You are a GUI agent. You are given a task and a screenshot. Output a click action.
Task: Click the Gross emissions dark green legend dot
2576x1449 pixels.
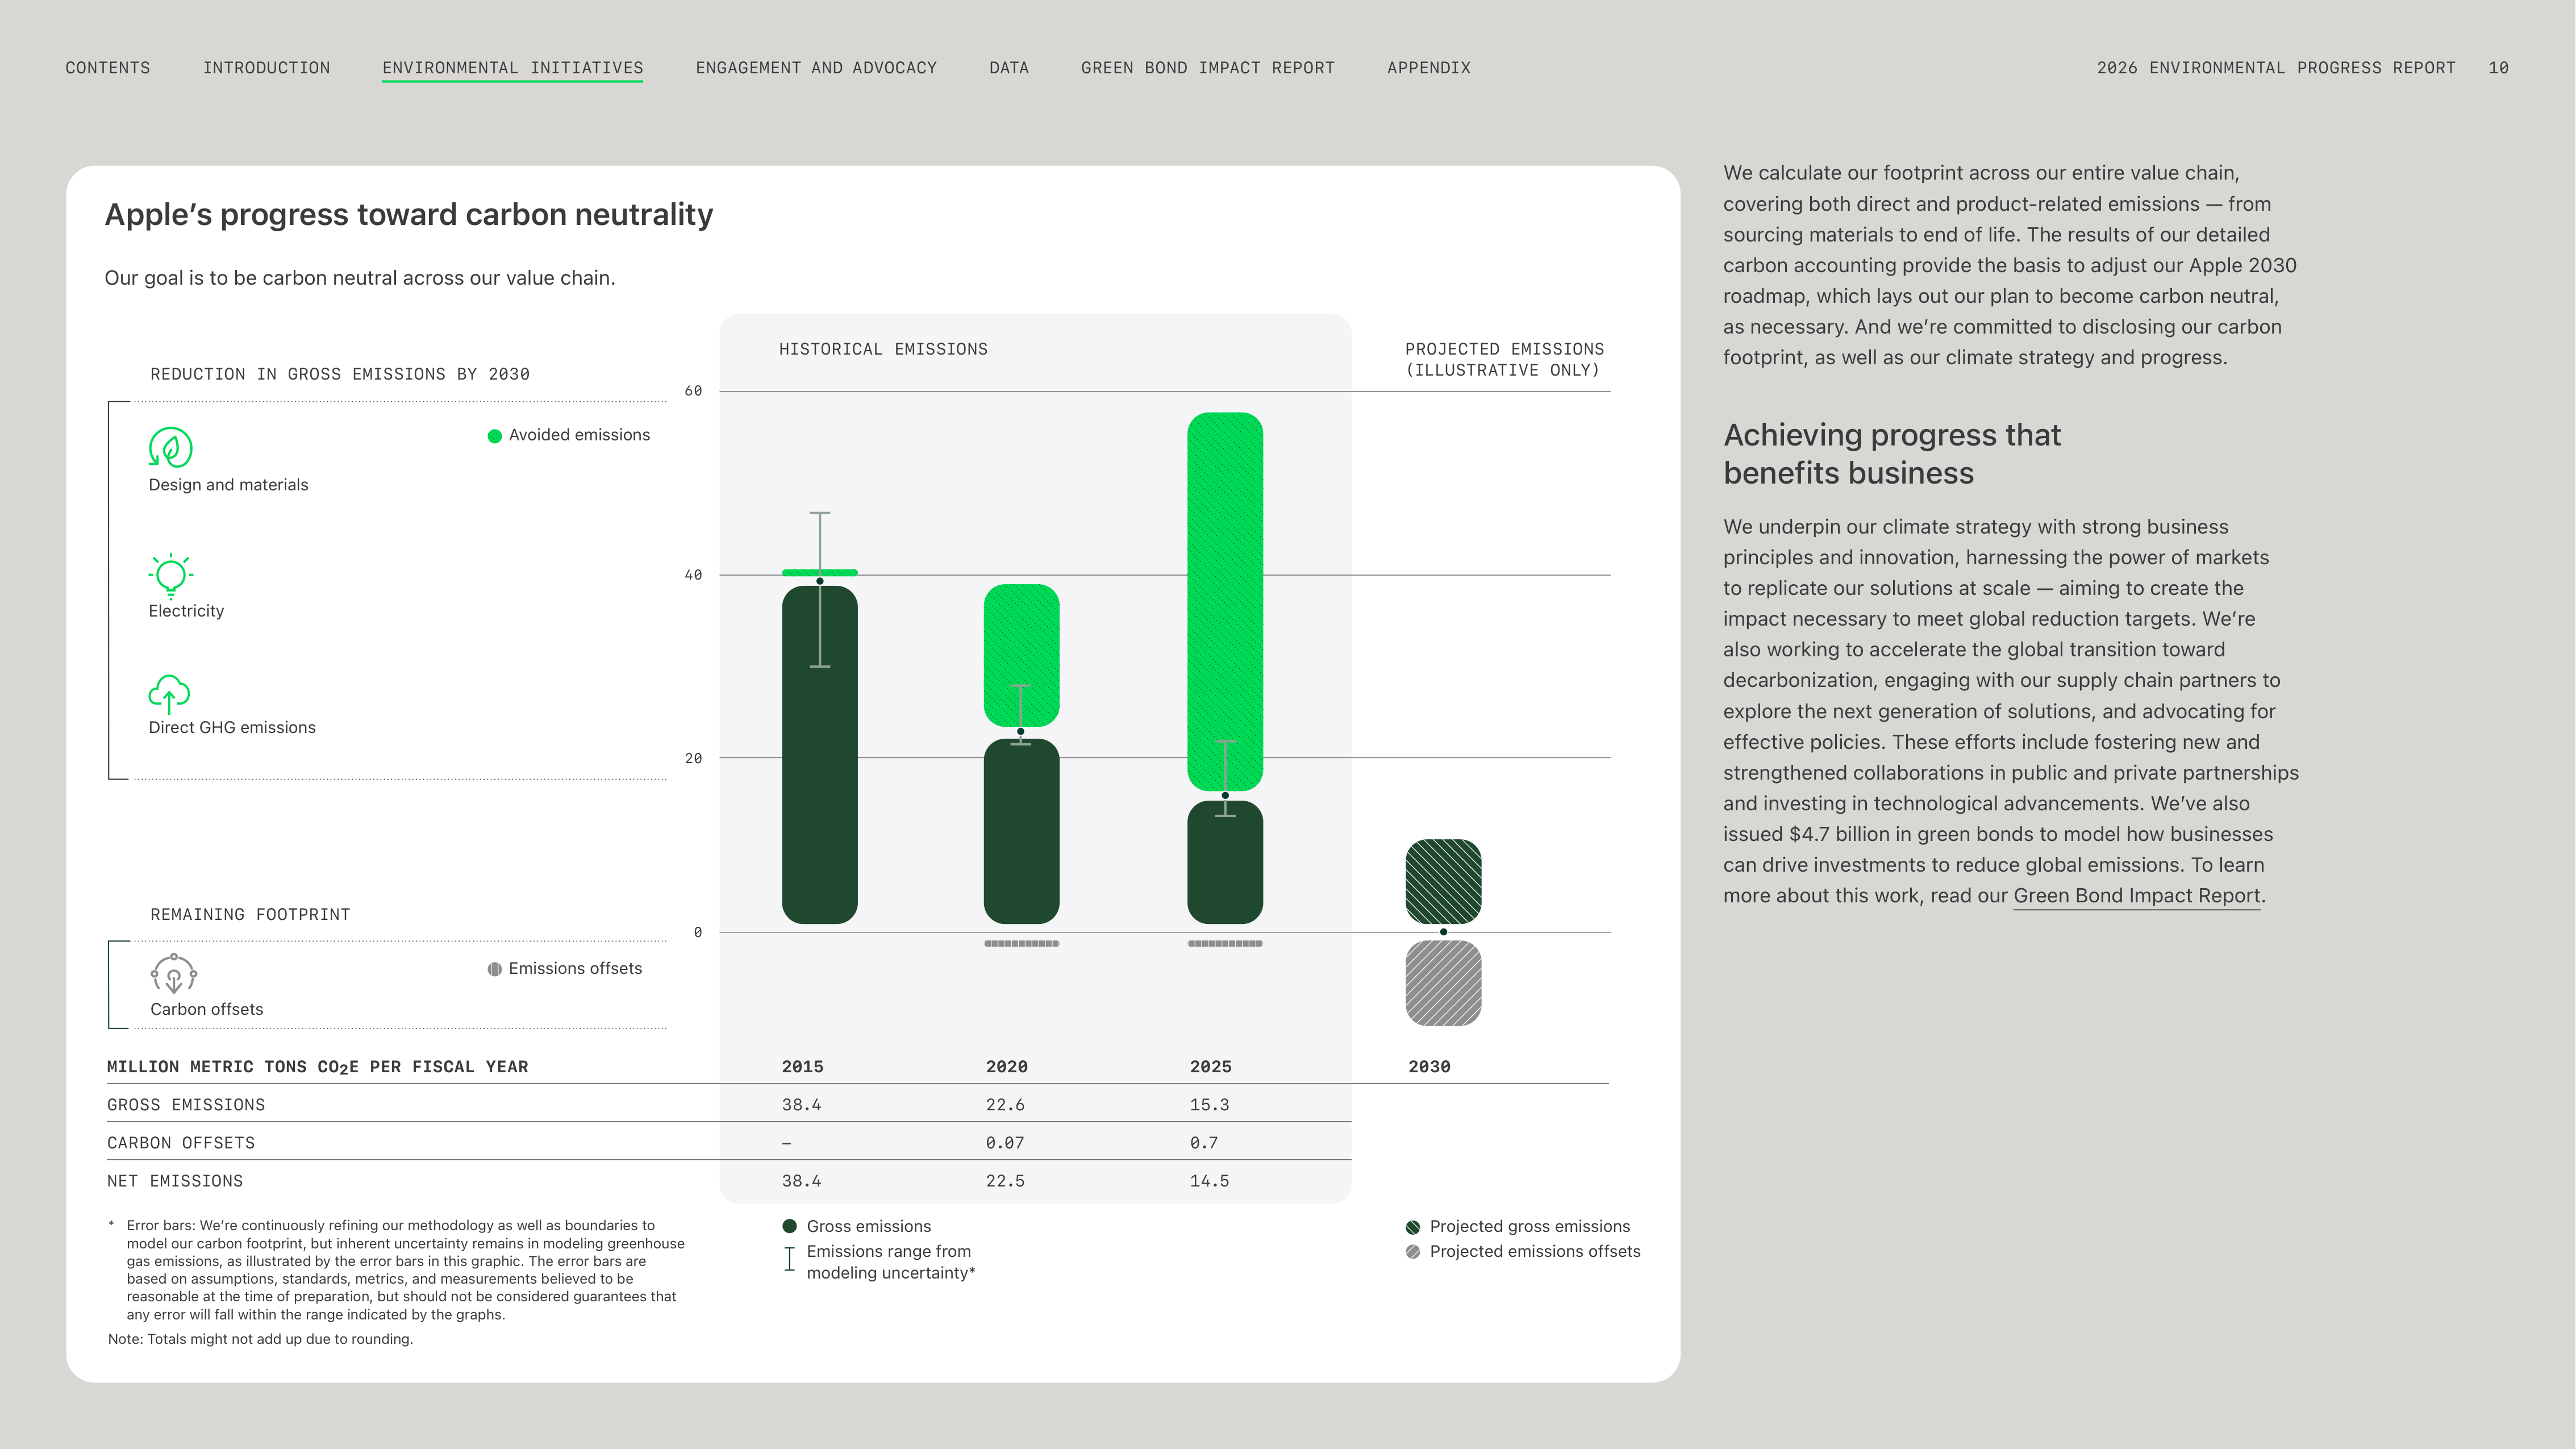coord(789,1226)
